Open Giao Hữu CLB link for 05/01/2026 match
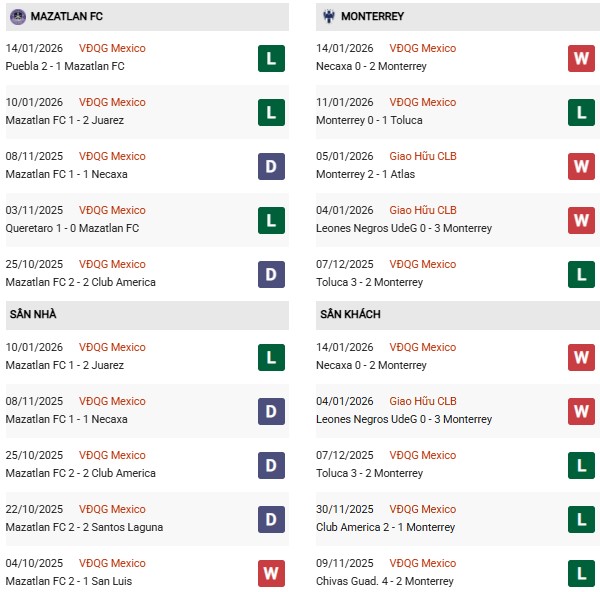The image size is (600, 592). pos(423,156)
